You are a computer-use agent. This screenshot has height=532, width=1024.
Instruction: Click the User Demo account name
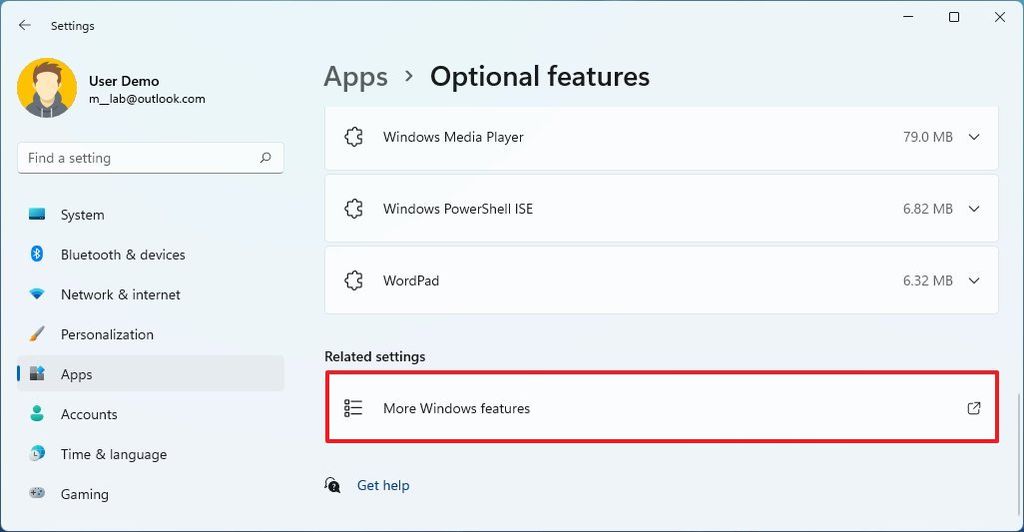124,81
